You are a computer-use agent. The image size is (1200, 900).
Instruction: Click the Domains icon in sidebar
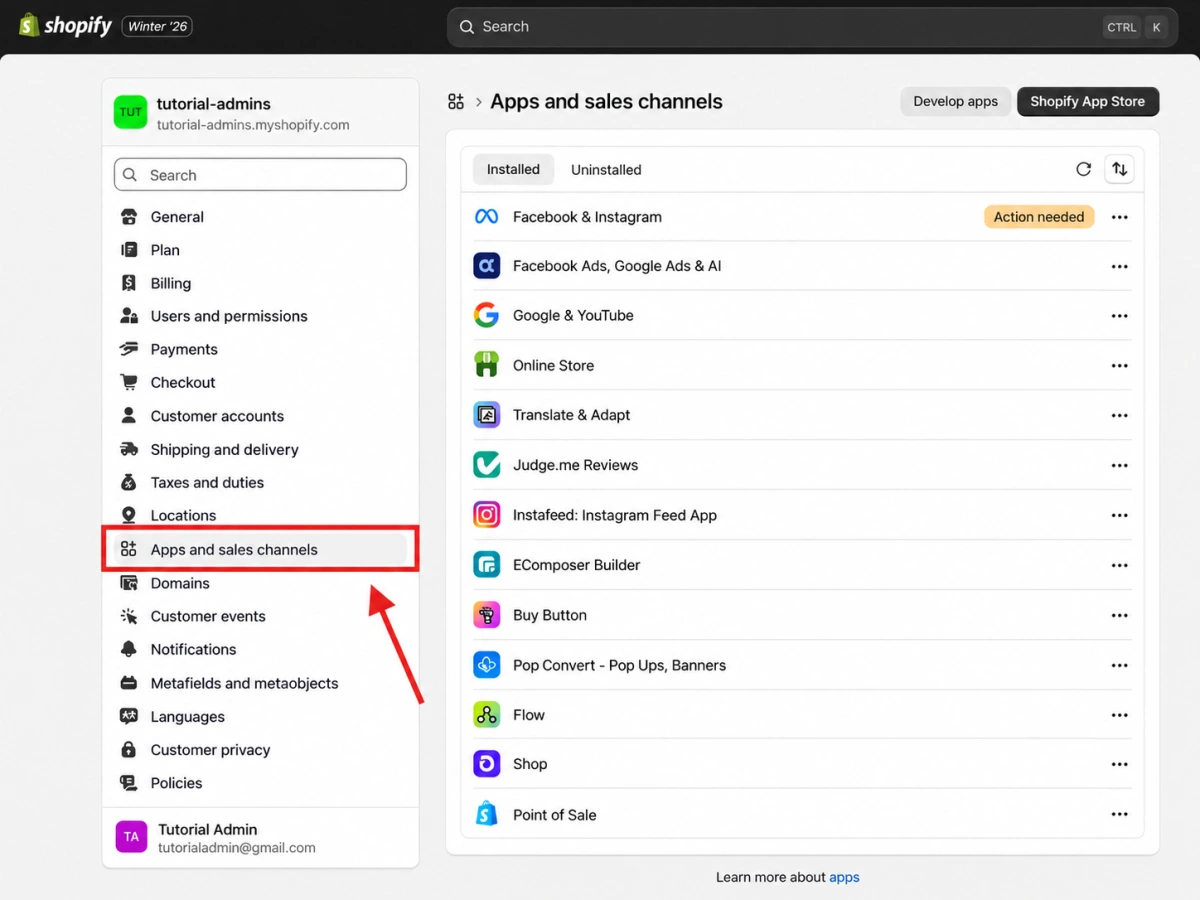pyautogui.click(x=128, y=583)
